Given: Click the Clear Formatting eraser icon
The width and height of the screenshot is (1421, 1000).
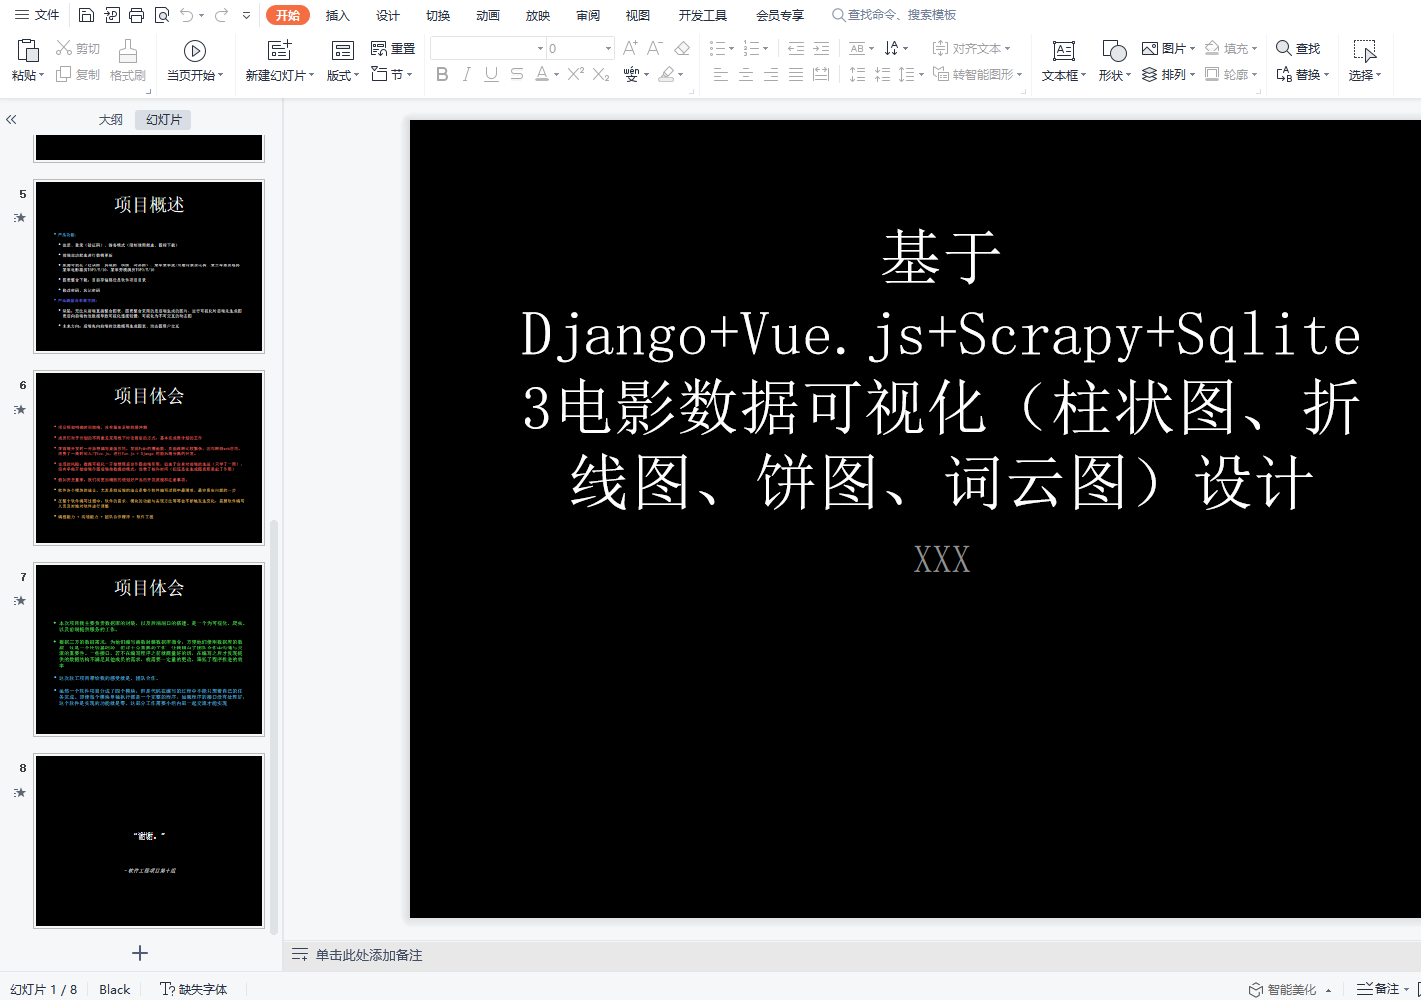Looking at the screenshot, I should pyautogui.click(x=682, y=48).
